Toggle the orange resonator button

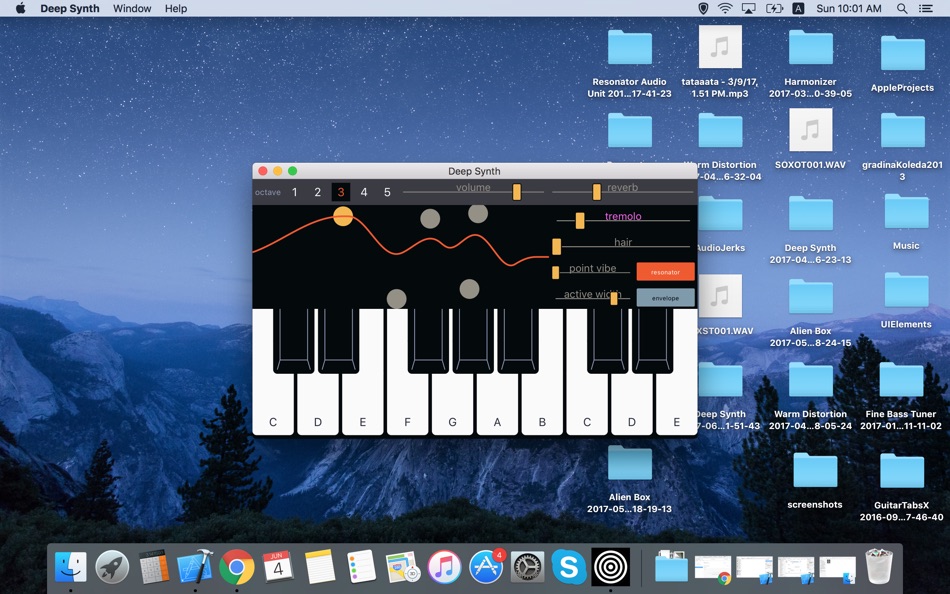tap(665, 272)
